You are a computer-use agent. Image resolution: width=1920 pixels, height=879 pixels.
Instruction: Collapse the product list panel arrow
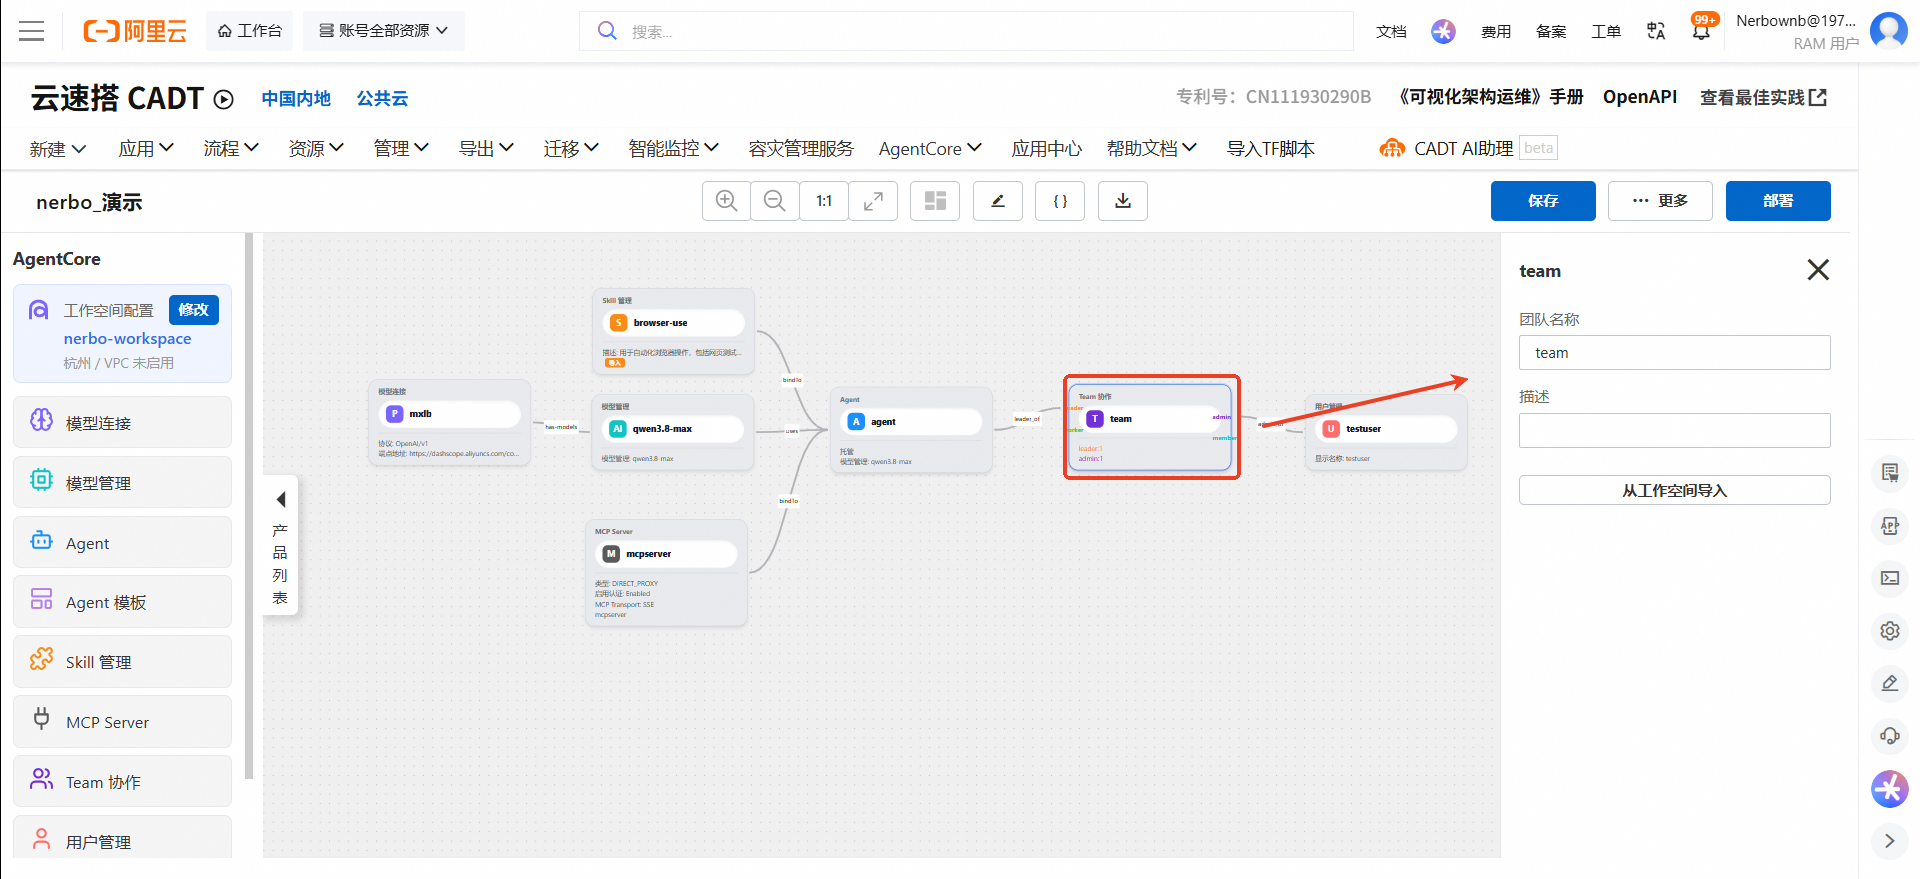point(281,499)
